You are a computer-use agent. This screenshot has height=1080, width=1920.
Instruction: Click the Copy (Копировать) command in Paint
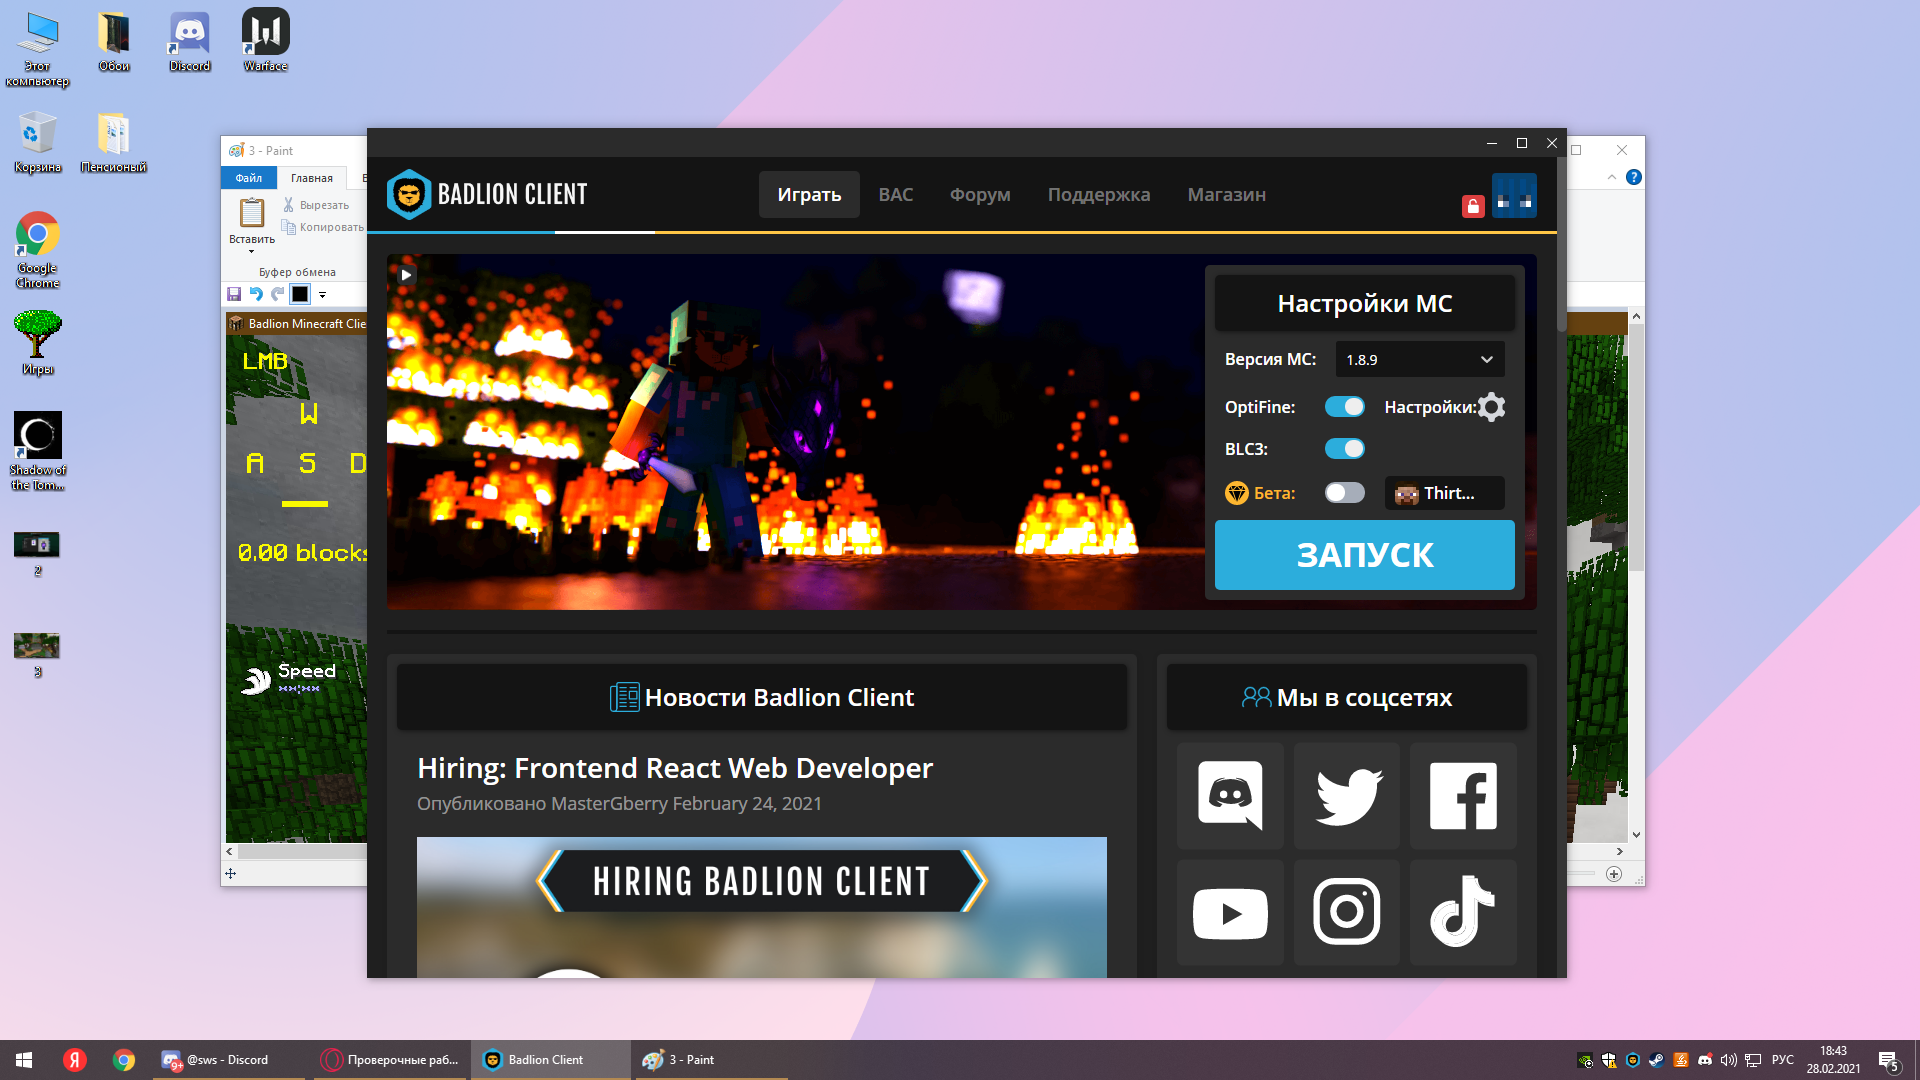[x=323, y=227]
